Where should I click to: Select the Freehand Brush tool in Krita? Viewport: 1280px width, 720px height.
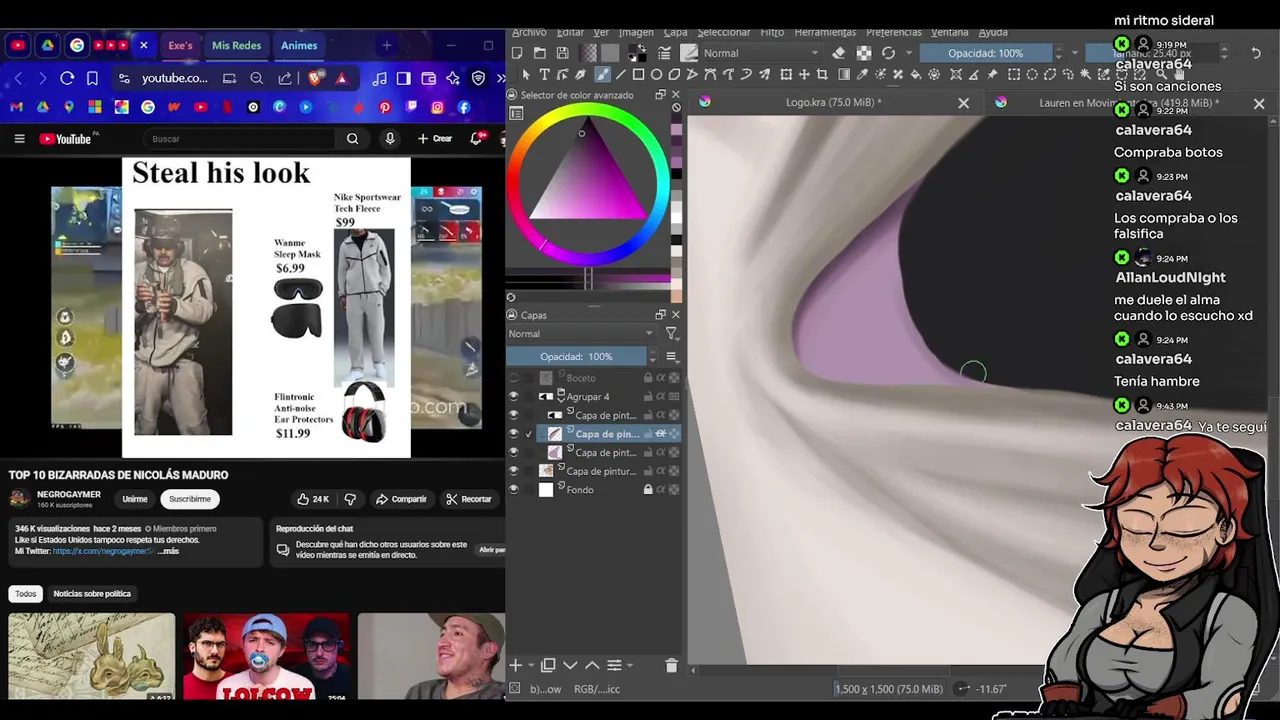pyautogui.click(x=602, y=74)
